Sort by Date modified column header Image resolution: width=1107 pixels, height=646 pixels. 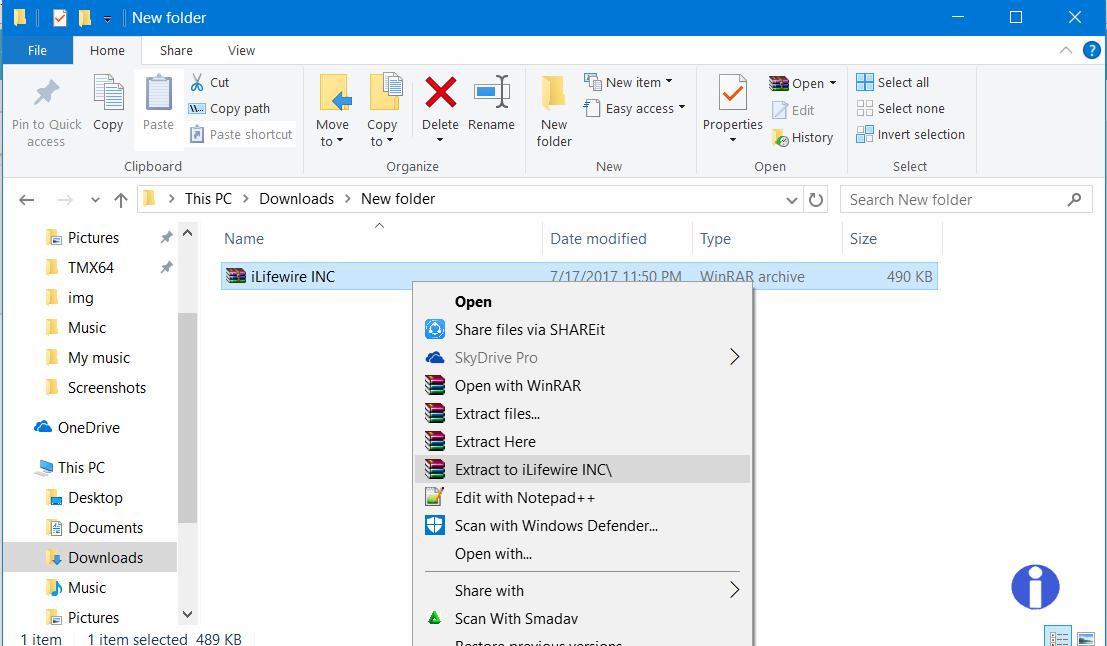pos(598,239)
